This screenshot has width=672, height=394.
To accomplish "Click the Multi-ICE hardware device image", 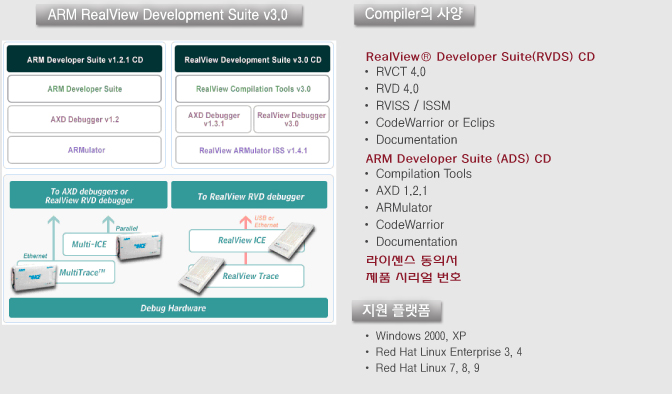I will (139, 247).
